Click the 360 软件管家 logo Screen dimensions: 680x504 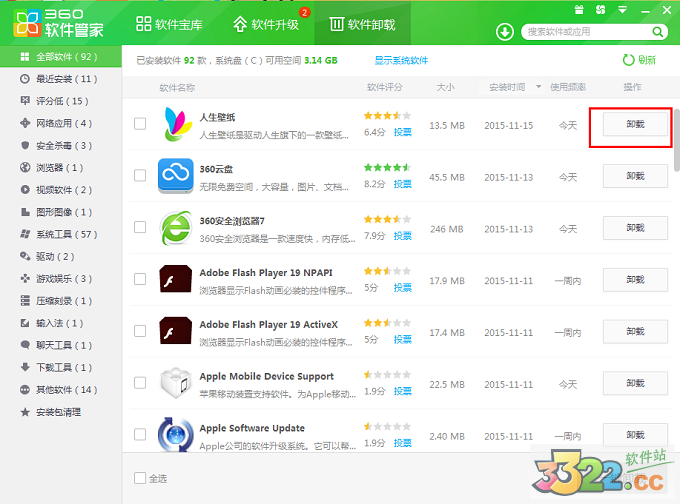click(59, 23)
